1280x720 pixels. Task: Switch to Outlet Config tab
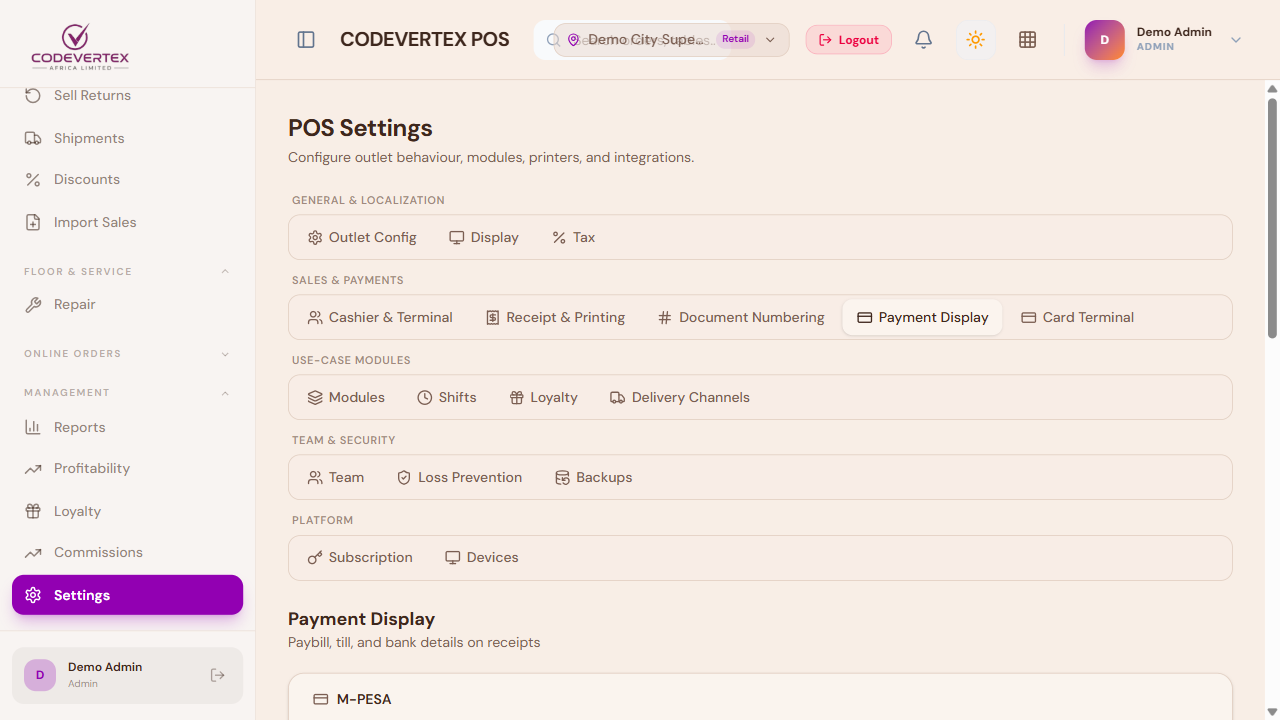tap(362, 237)
